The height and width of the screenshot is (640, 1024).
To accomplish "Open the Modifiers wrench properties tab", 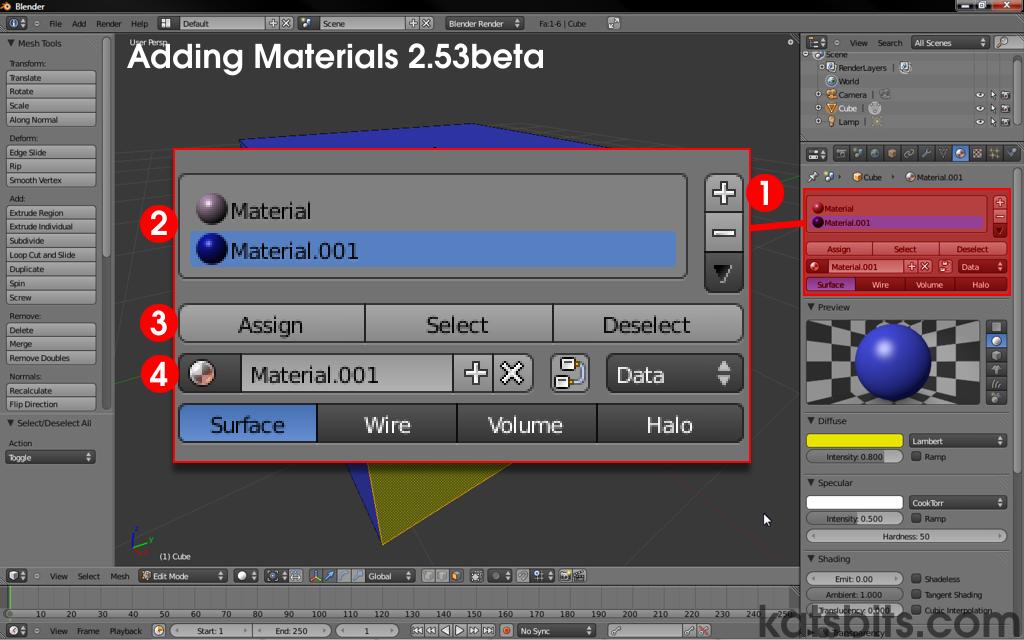I will (926, 153).
